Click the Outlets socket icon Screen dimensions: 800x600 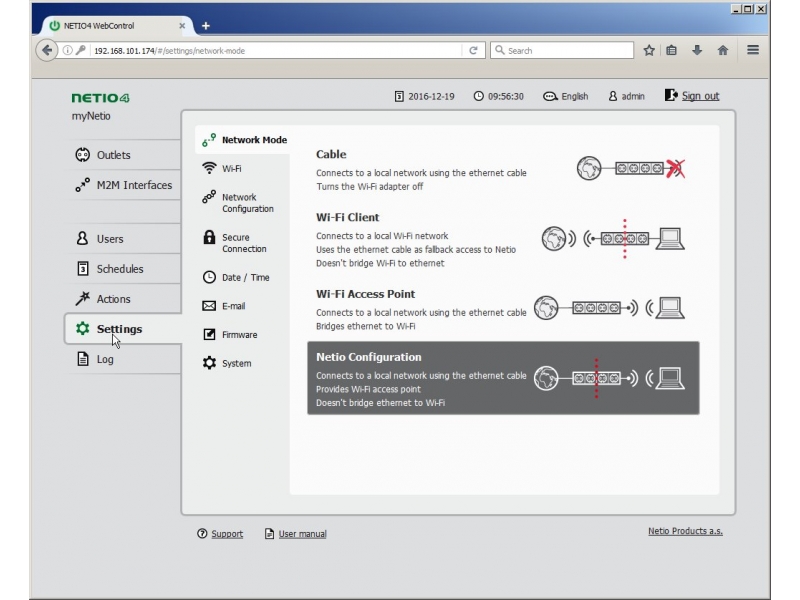pyautogui.click(x=82, y=155)
